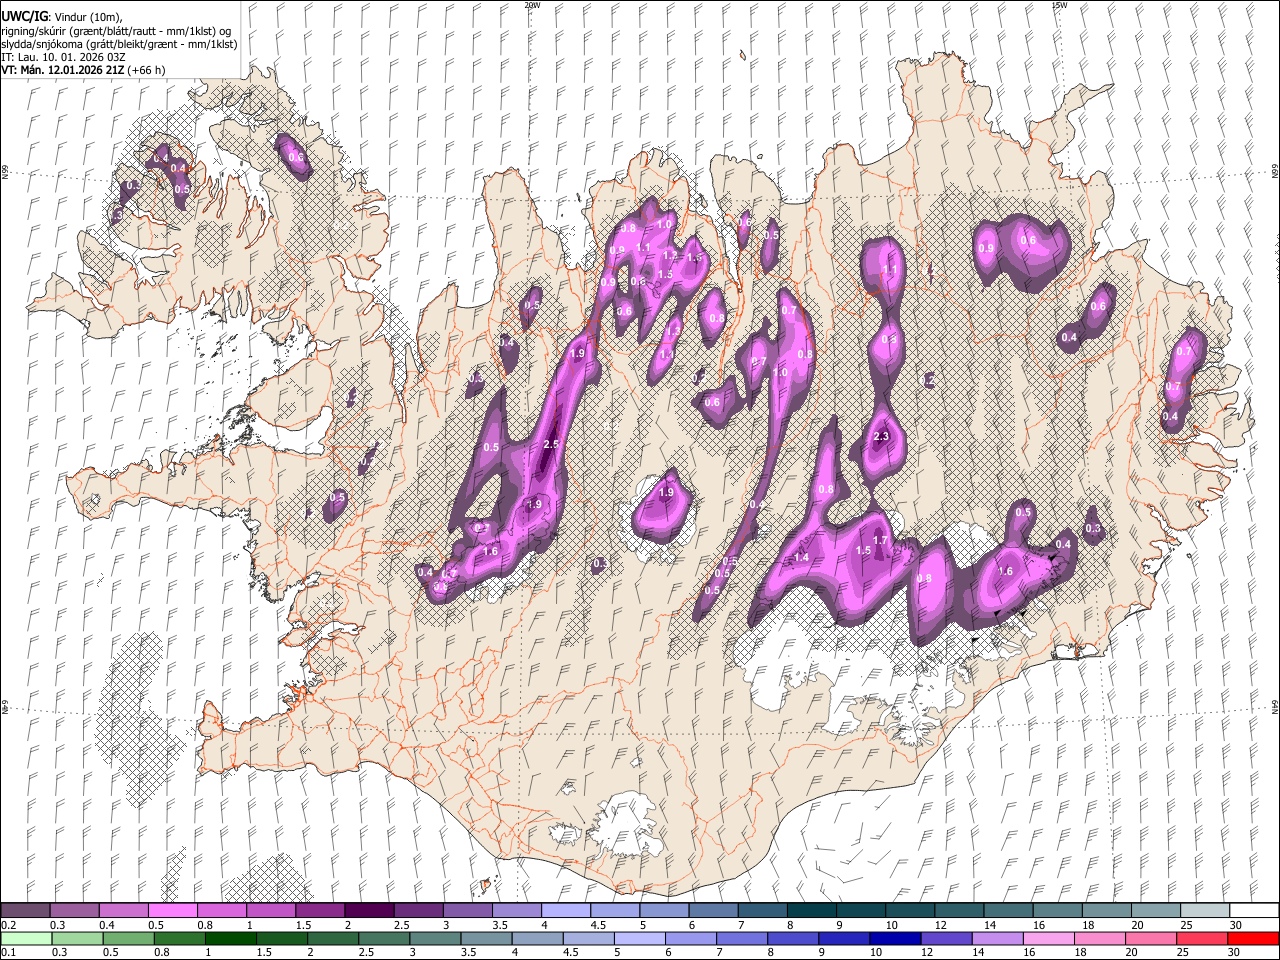This screenshot has width=1280, height=960.
Task: Click the purple 12 swatch, lower legend row
Action: point(945,938)
